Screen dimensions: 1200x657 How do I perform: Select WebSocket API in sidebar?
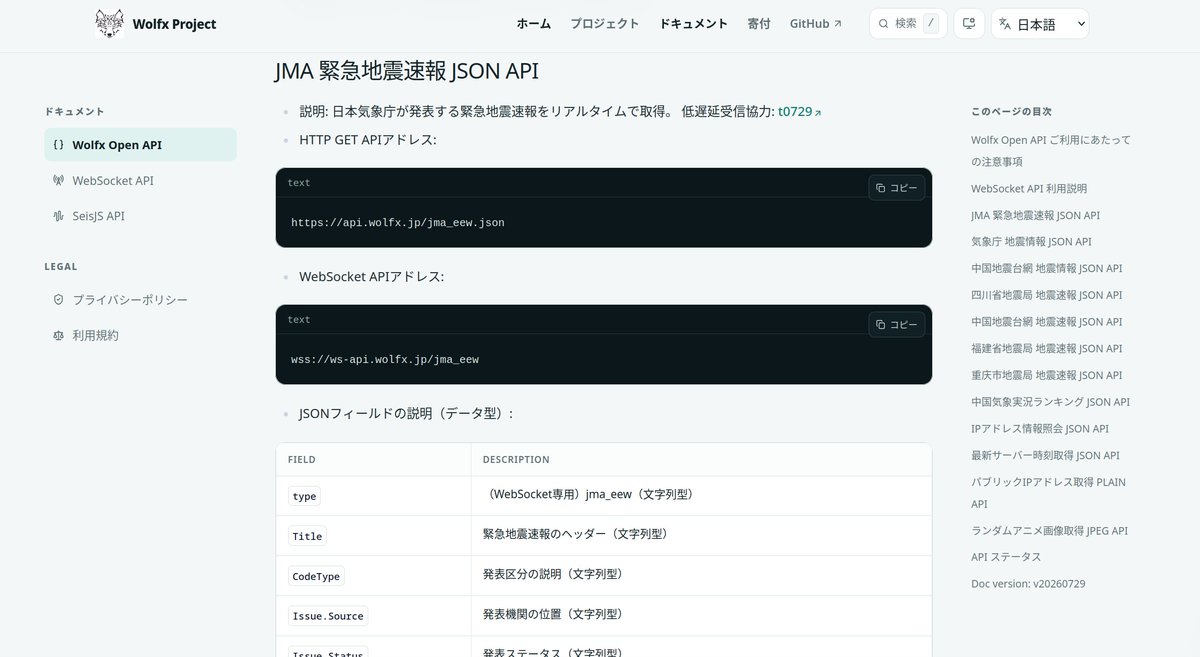(x=140, y=181)
